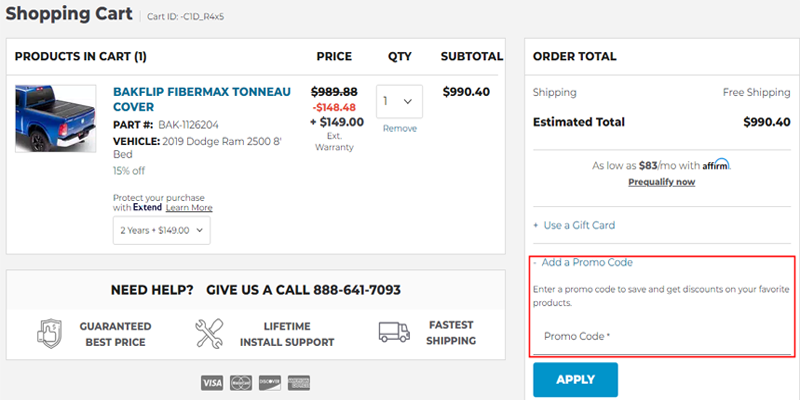Collapse the Add a Promo Code section
Image resolution: width=800 pixels, height=400 pixels.
click(x=583, y=262)
